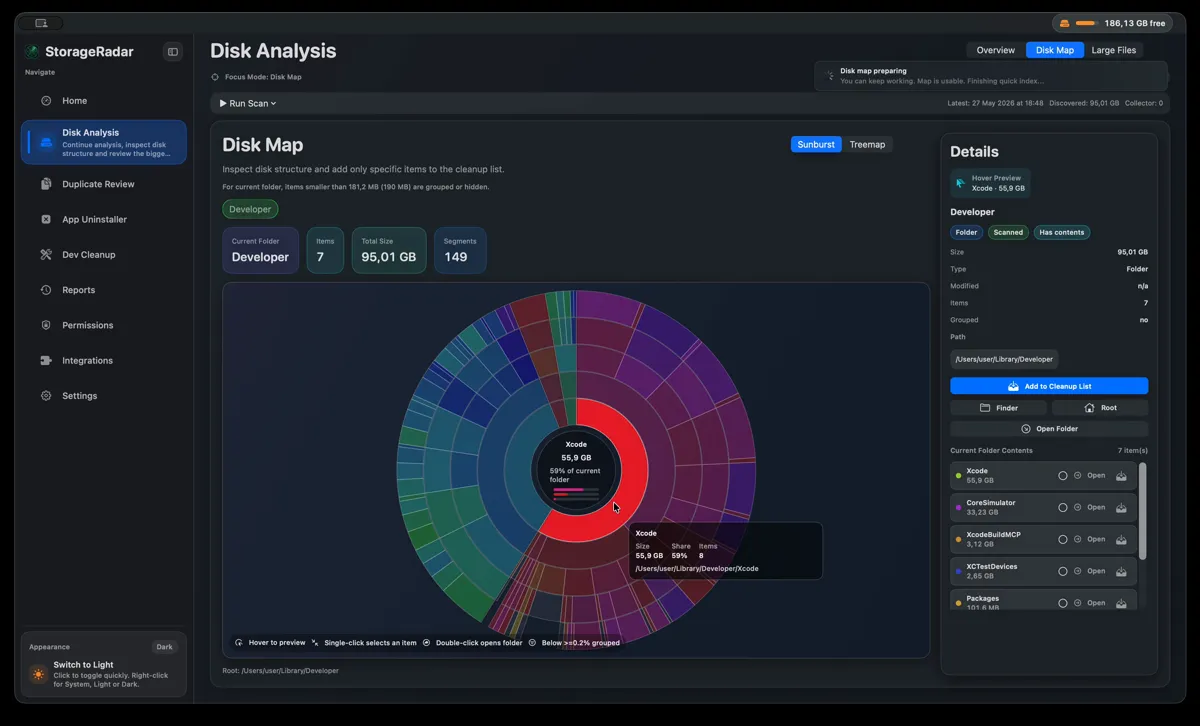The image size is (1200, 726).
Task: Click the Segments 149 card
Action: click(460, 250)
